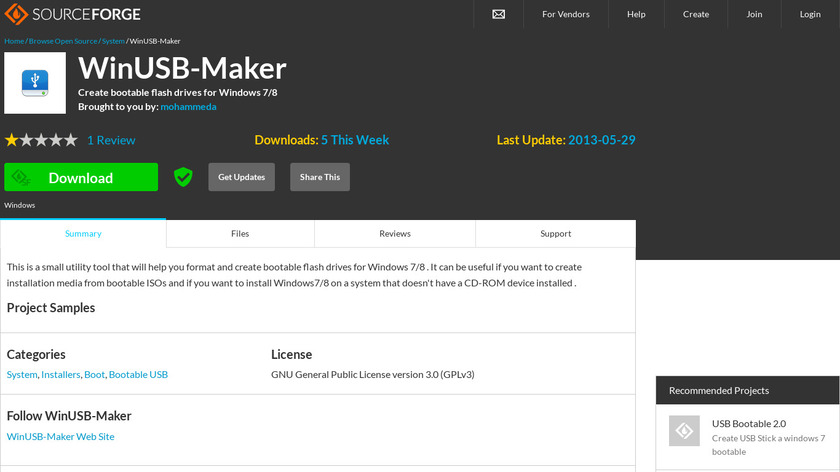This screenshot has height=472, width=840.
Task: Click the star rating
Action: click(41, 140)
